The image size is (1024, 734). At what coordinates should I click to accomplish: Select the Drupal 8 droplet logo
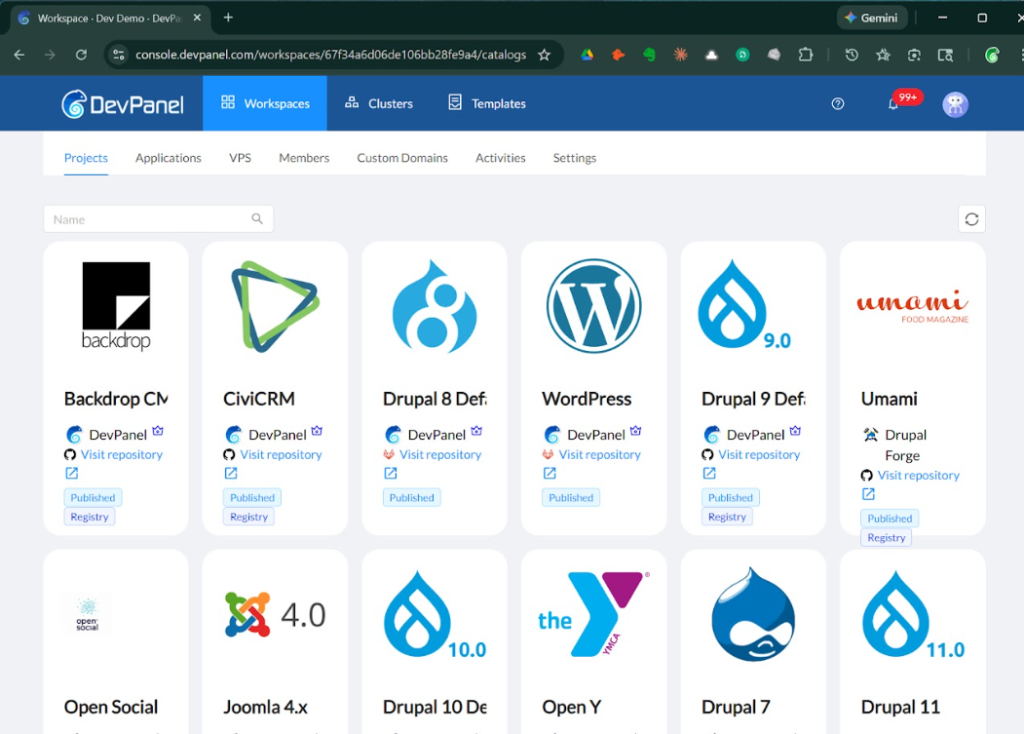point(434,305)
